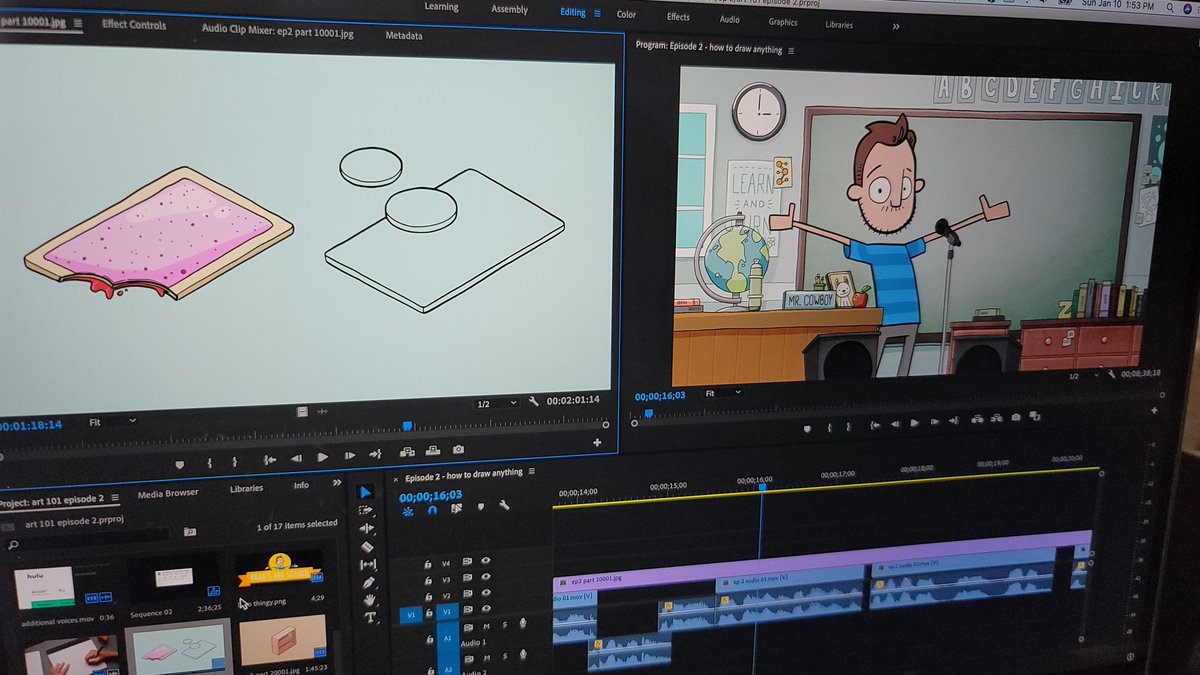Open Editing workspace menu icon
The height and width of the screenshot is (675, 1200).
(x=598, y=13)
